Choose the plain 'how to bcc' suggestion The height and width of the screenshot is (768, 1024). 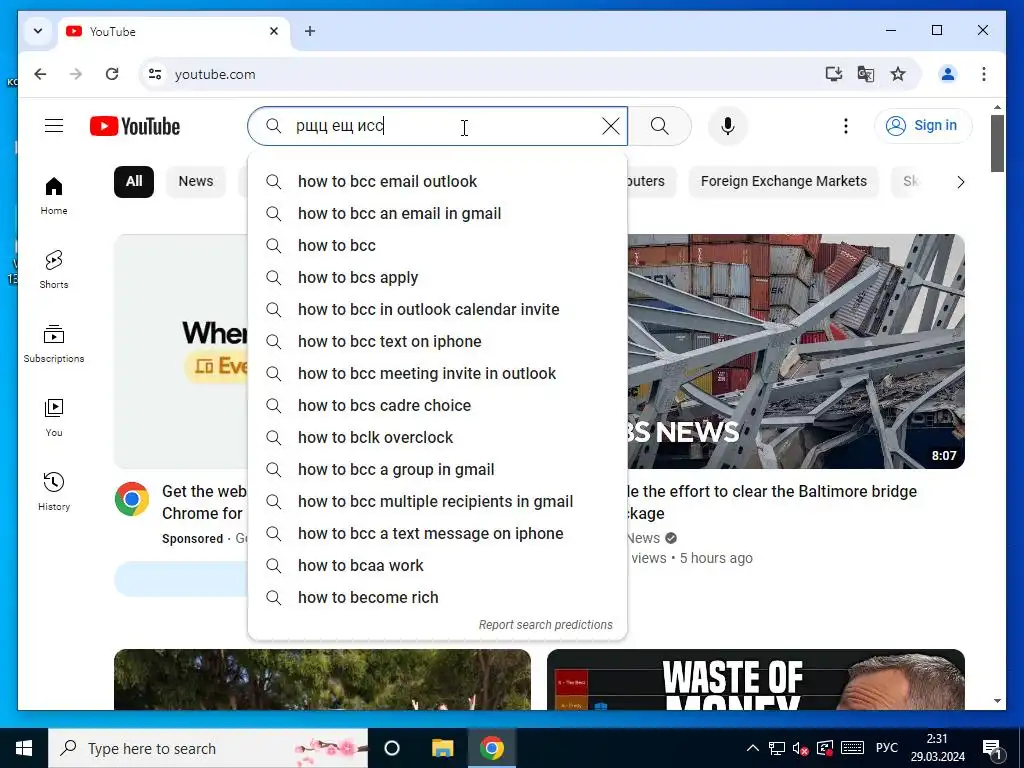pos(438,246)
